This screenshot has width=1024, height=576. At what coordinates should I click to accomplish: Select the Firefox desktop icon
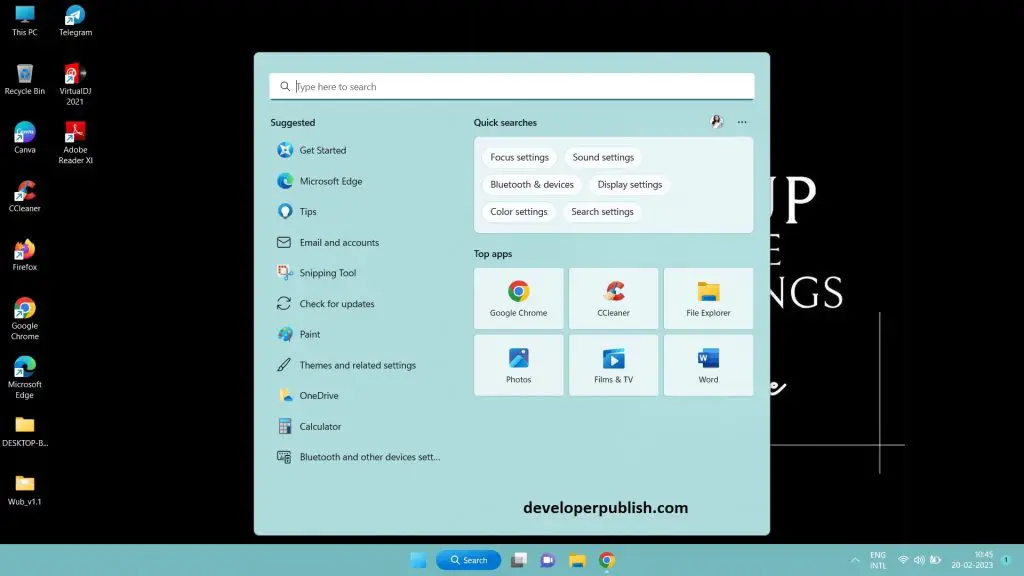pos(25,255)
